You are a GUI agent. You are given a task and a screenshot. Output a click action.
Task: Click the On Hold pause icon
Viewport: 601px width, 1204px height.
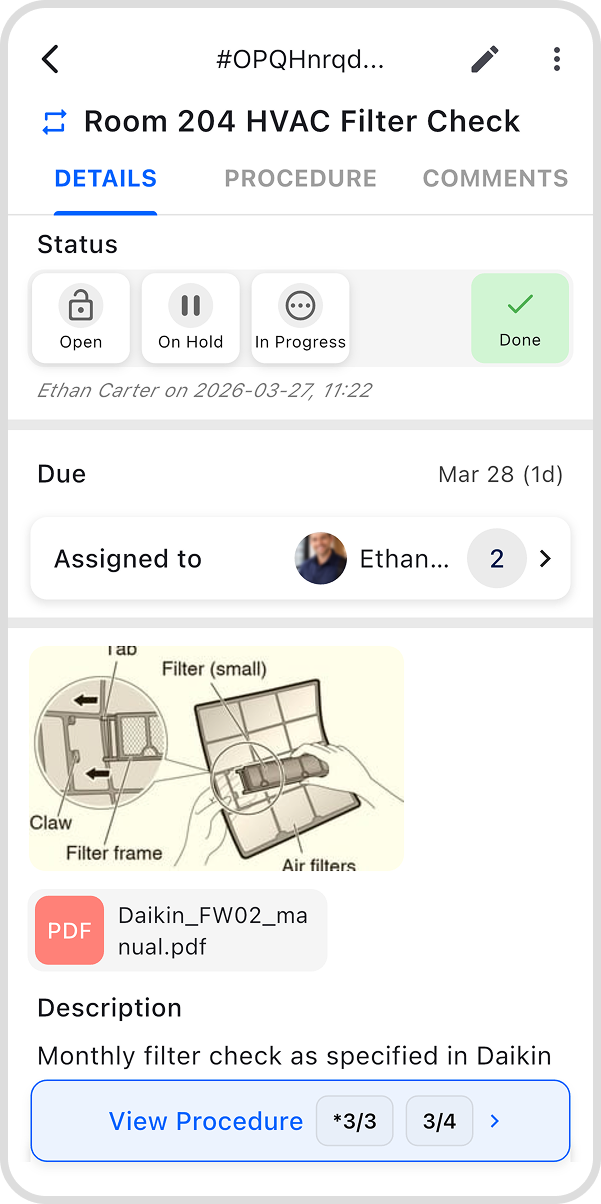pos(190,304)
